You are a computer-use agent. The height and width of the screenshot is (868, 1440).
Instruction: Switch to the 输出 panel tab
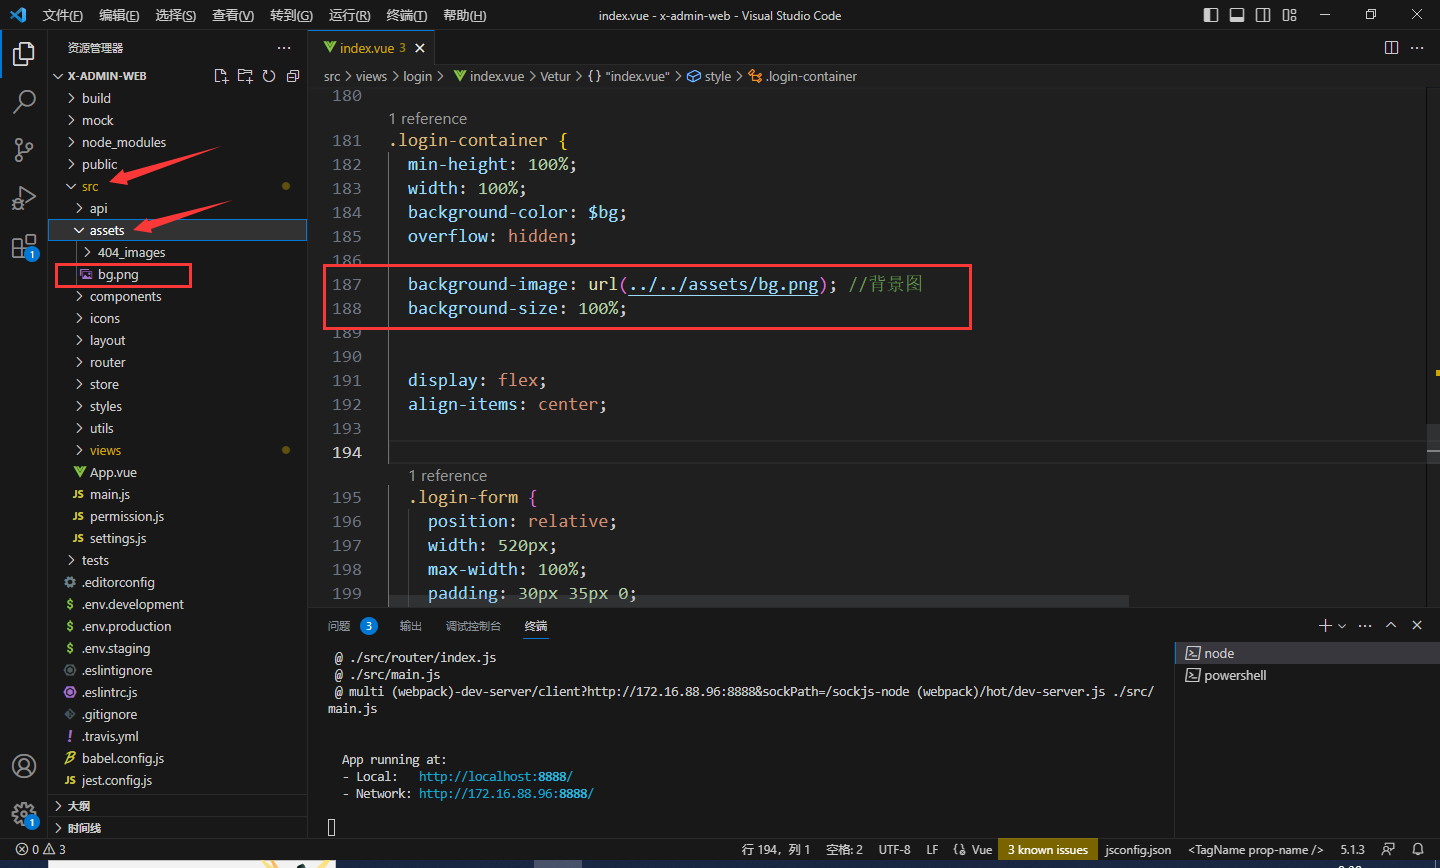[411, 626]
